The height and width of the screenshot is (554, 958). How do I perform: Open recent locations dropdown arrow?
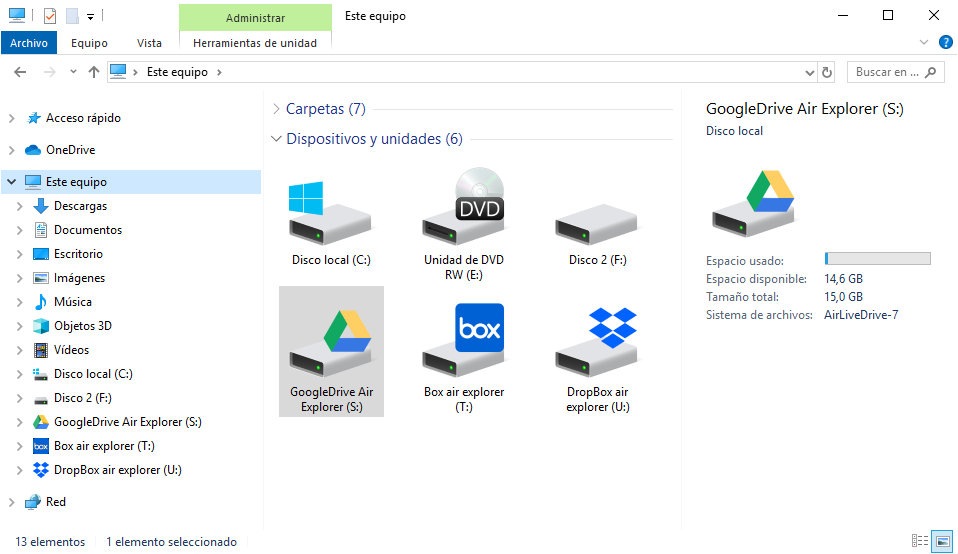pos(73,71)
